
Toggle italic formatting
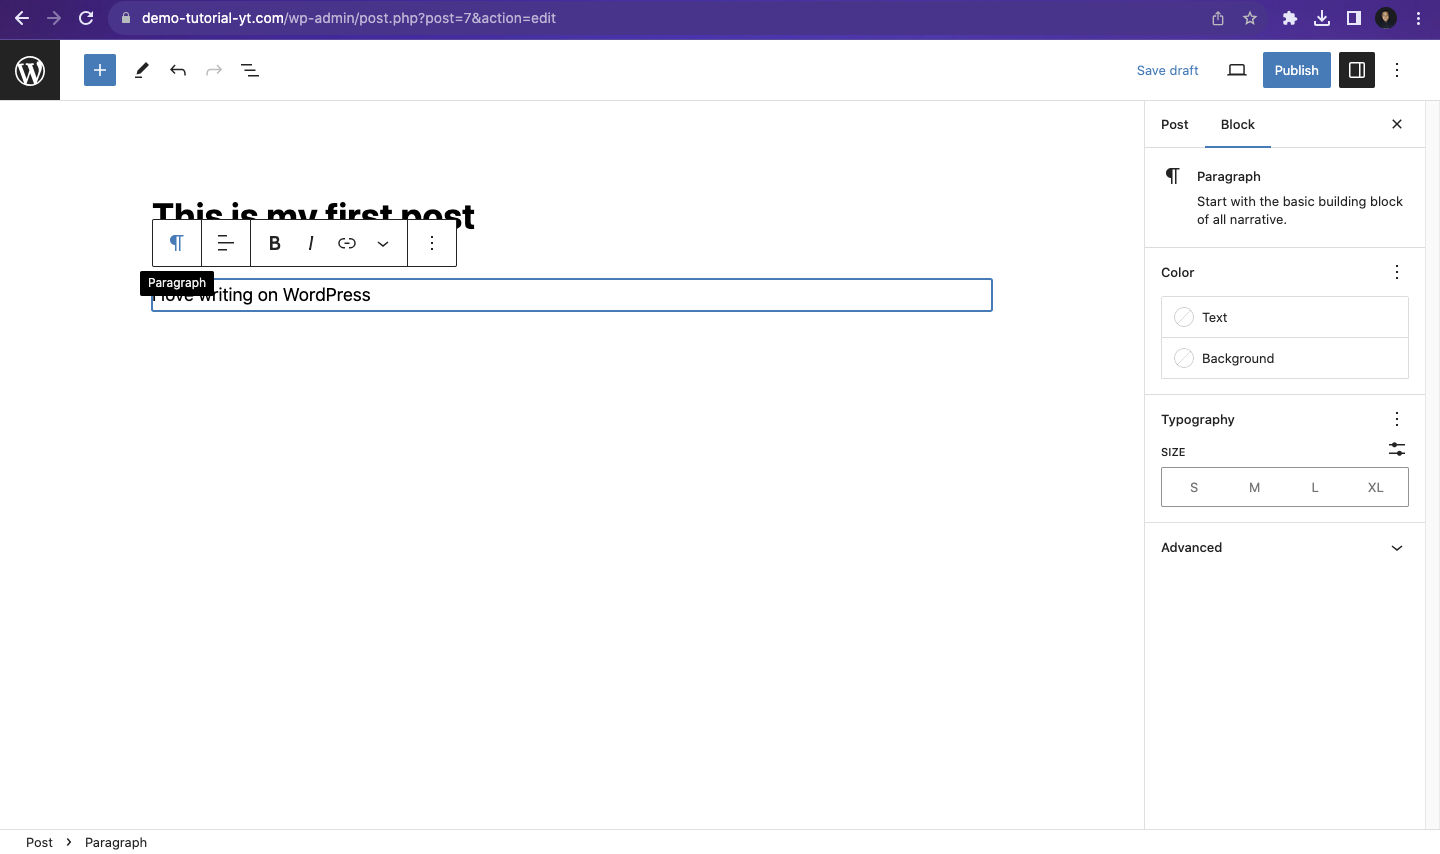point(310,243)
